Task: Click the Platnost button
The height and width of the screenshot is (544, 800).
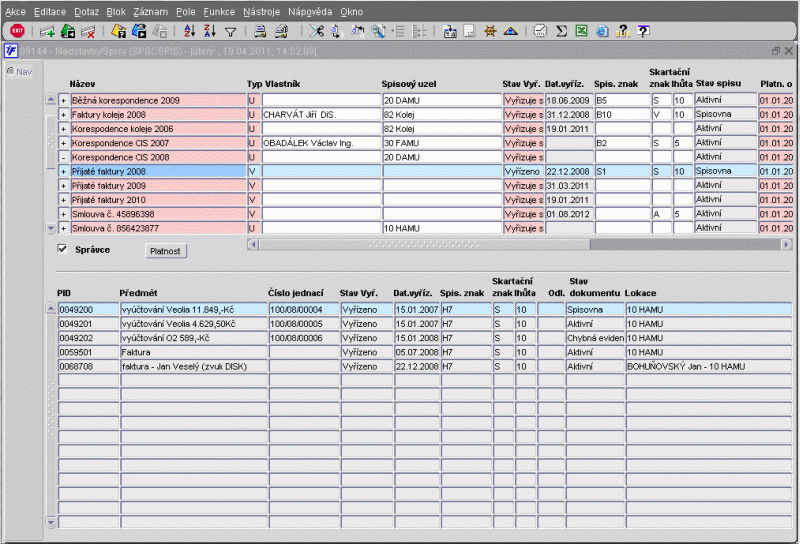Action: click(165, 251)
